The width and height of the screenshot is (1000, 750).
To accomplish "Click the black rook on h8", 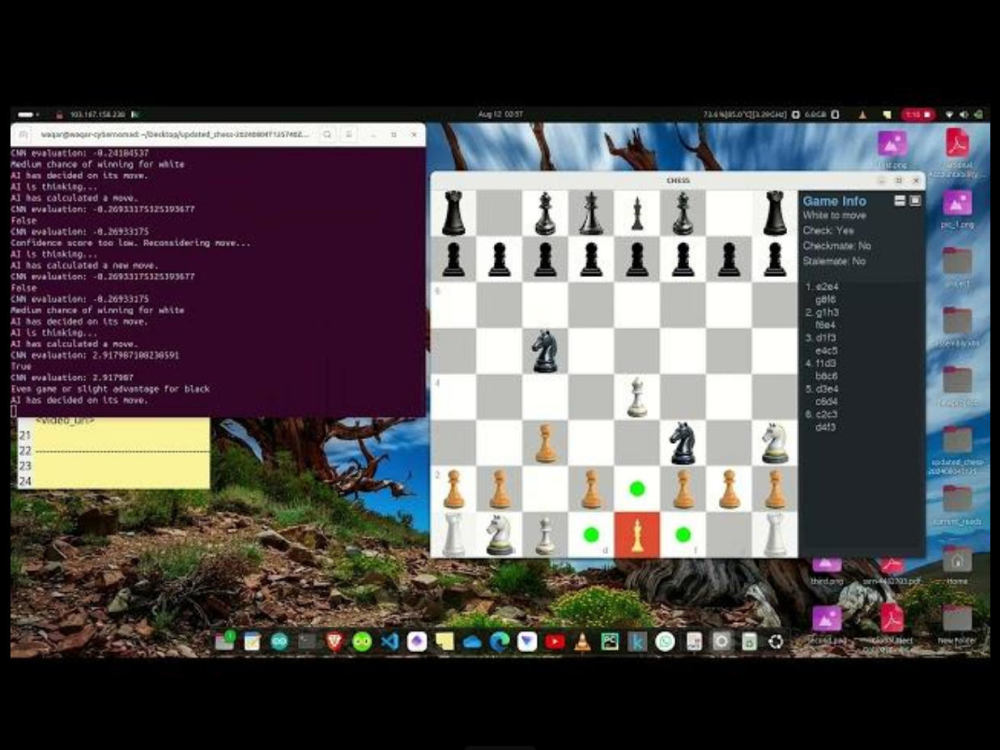I will pyautogui.click(x=774, y=213).
